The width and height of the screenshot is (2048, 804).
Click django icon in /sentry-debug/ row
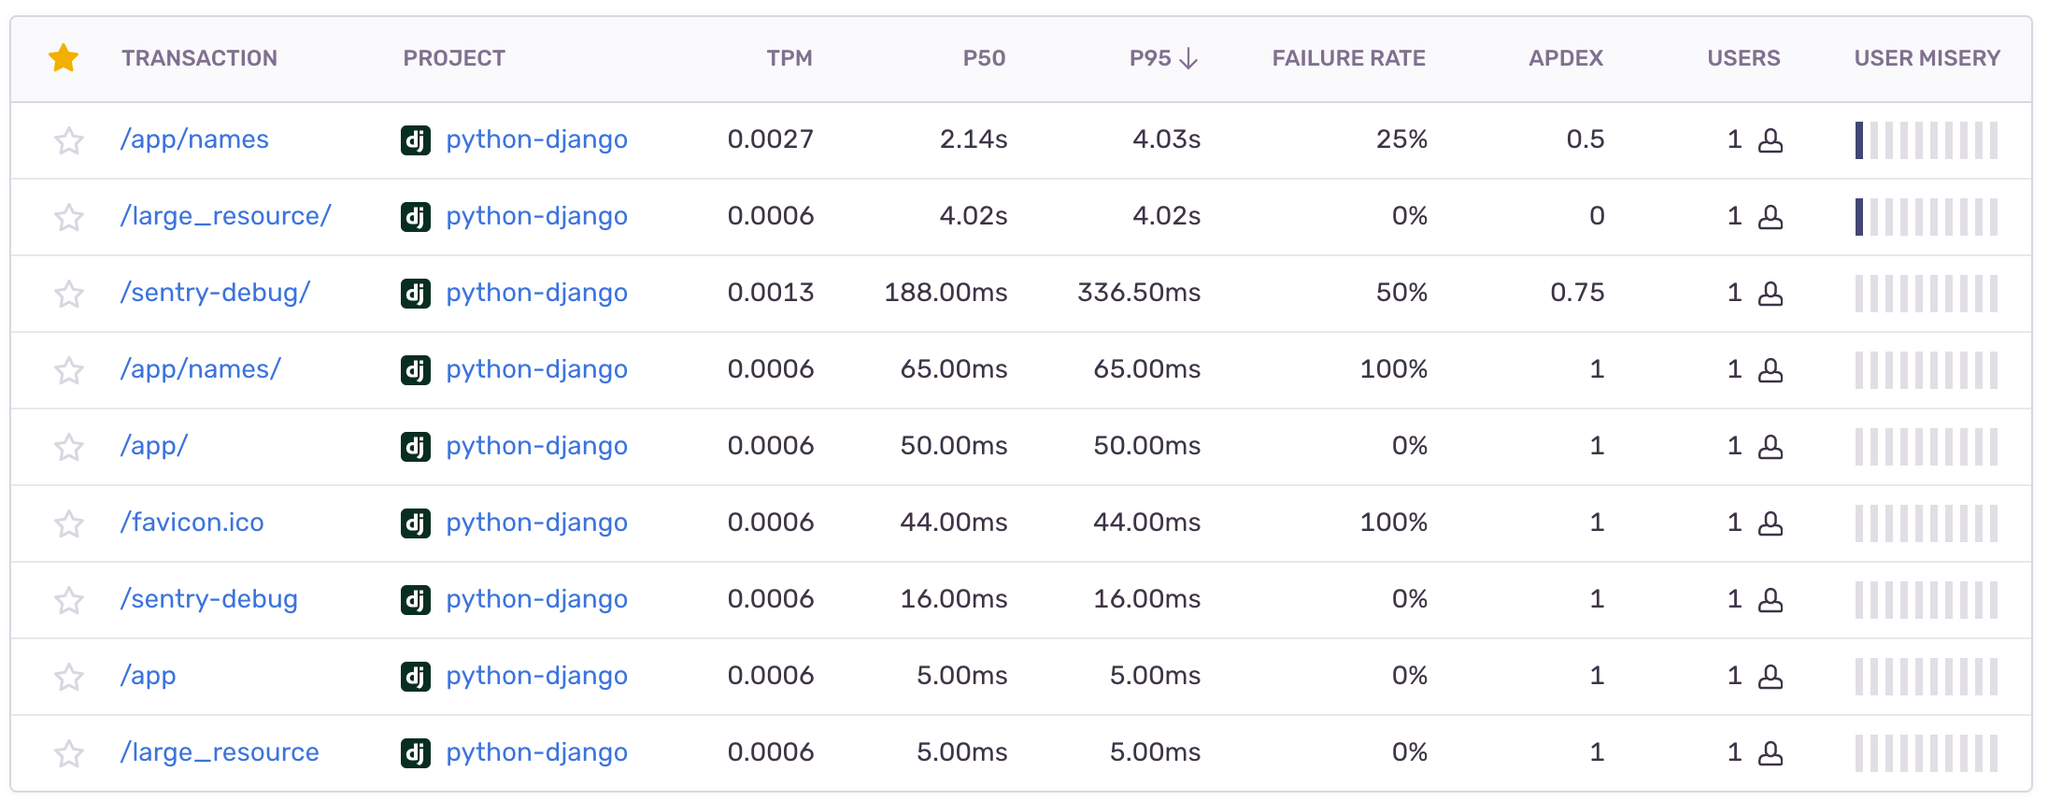(x=415, y=293)
